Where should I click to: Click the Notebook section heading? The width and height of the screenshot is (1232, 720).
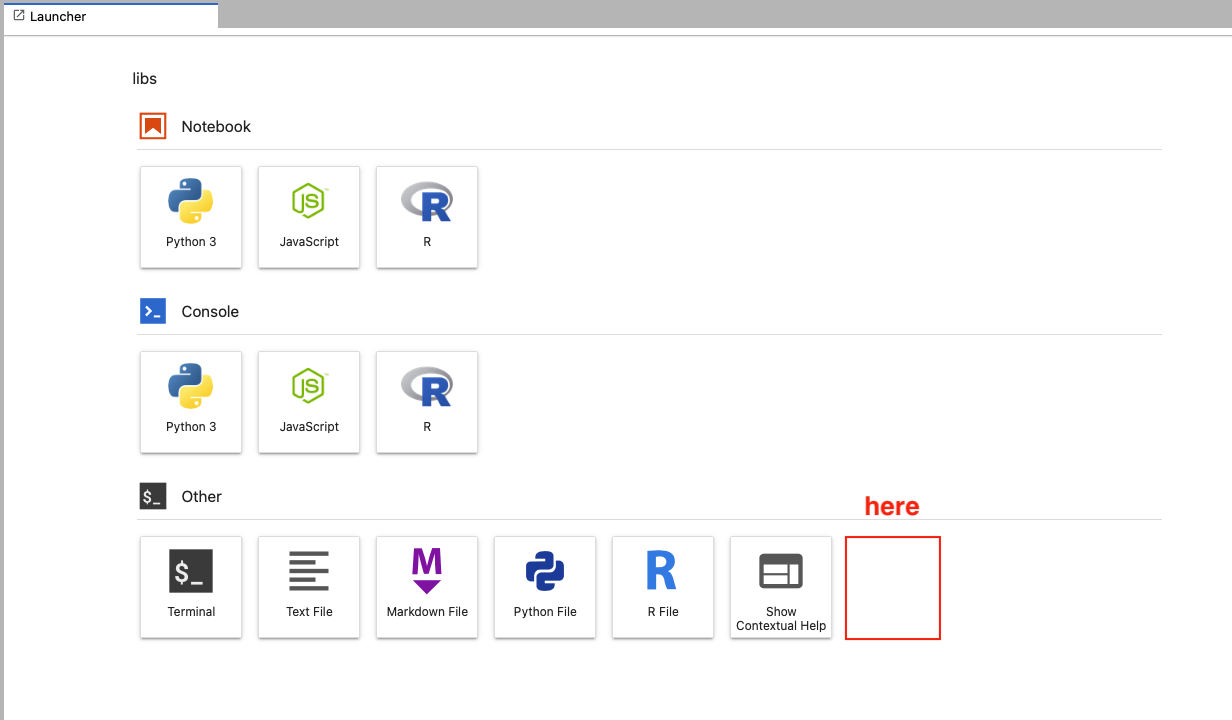(216, 127)
